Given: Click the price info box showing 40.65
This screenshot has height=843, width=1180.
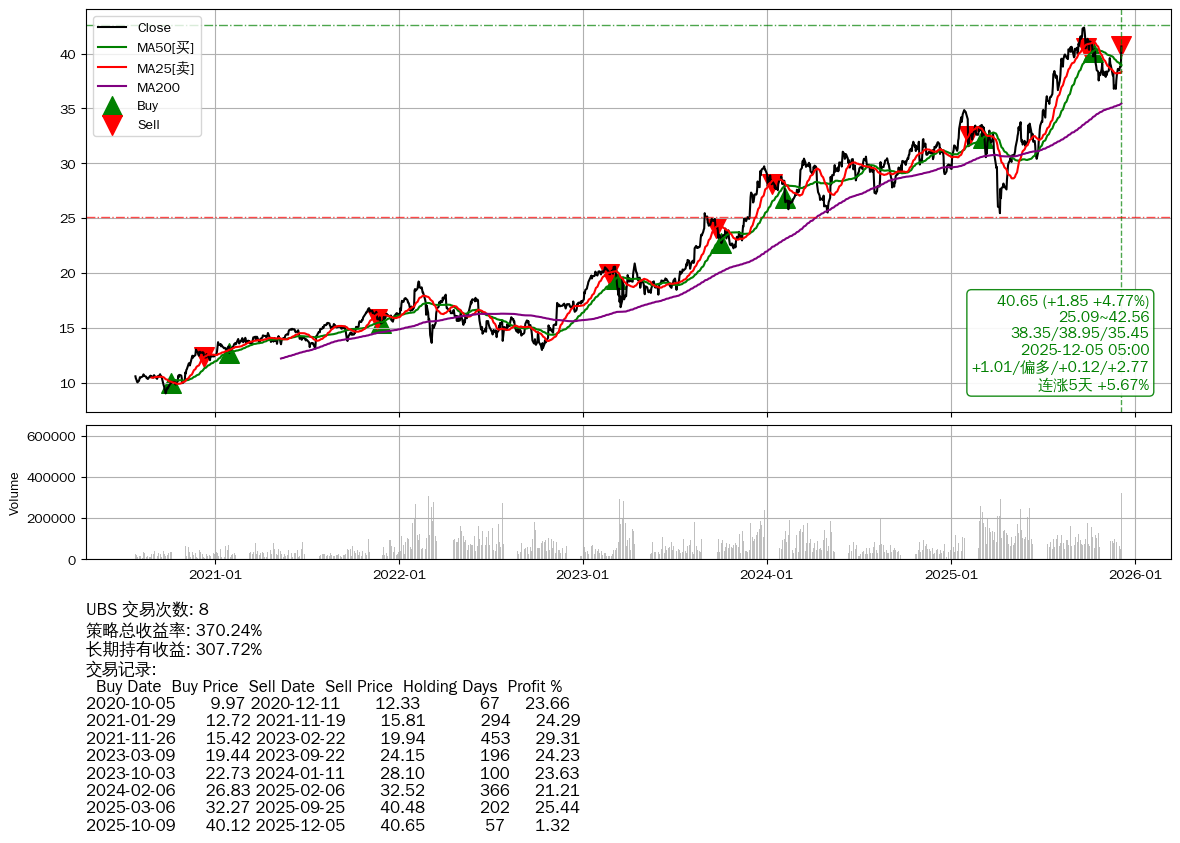Looking at the screenshot, I should point(1060,342).
